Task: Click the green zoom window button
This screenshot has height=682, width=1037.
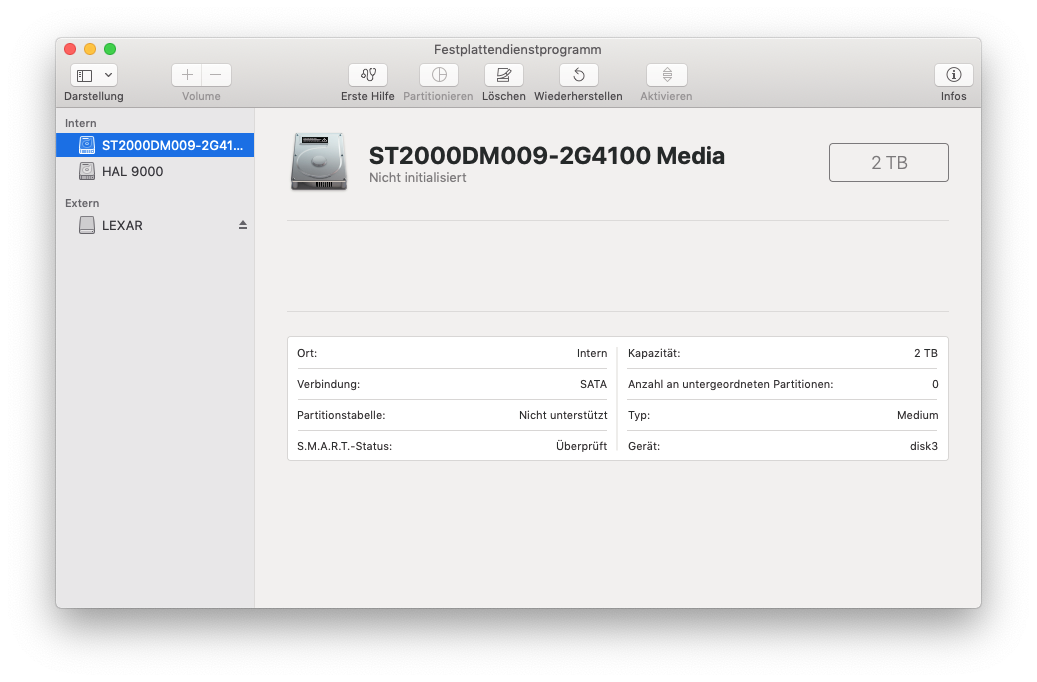Action: (x=110, y=49)
